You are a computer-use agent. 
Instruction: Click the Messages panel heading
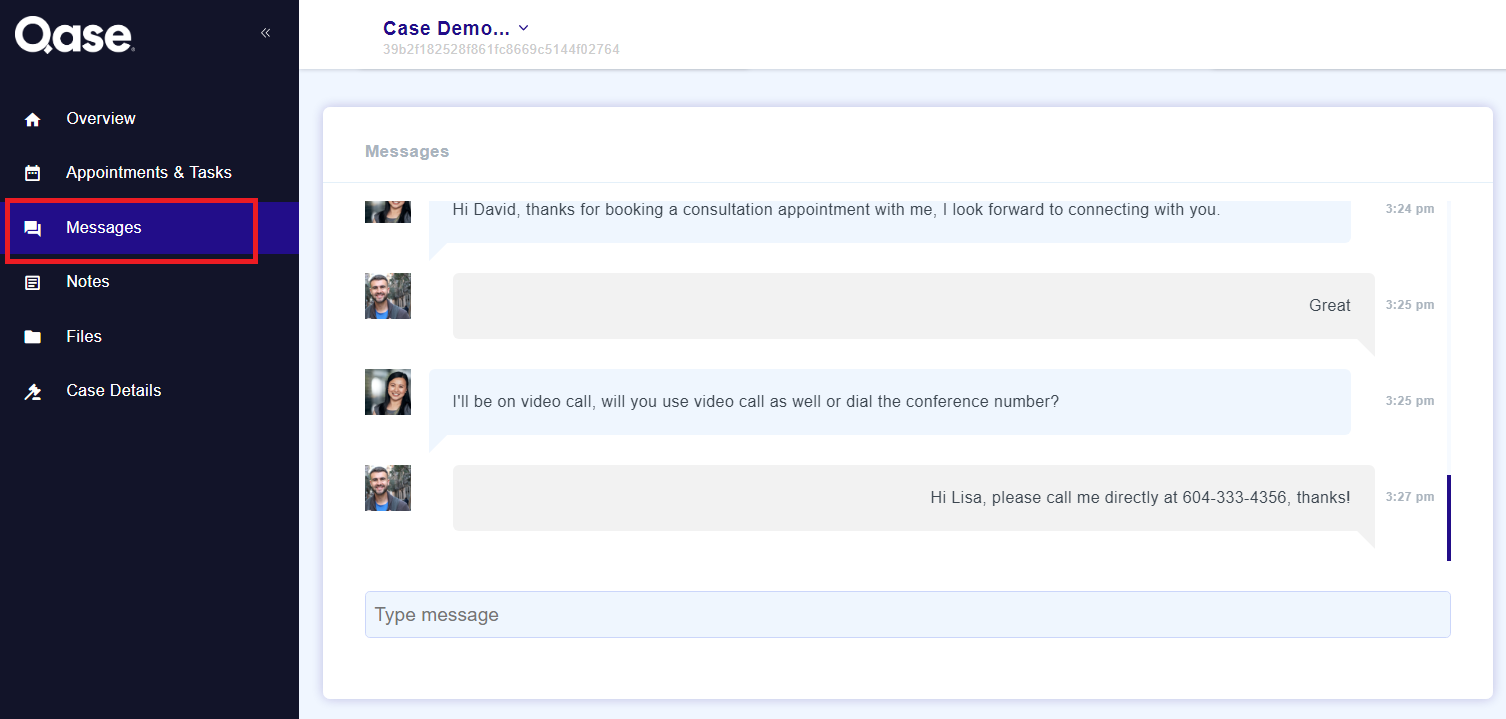(x=407, y=152)
